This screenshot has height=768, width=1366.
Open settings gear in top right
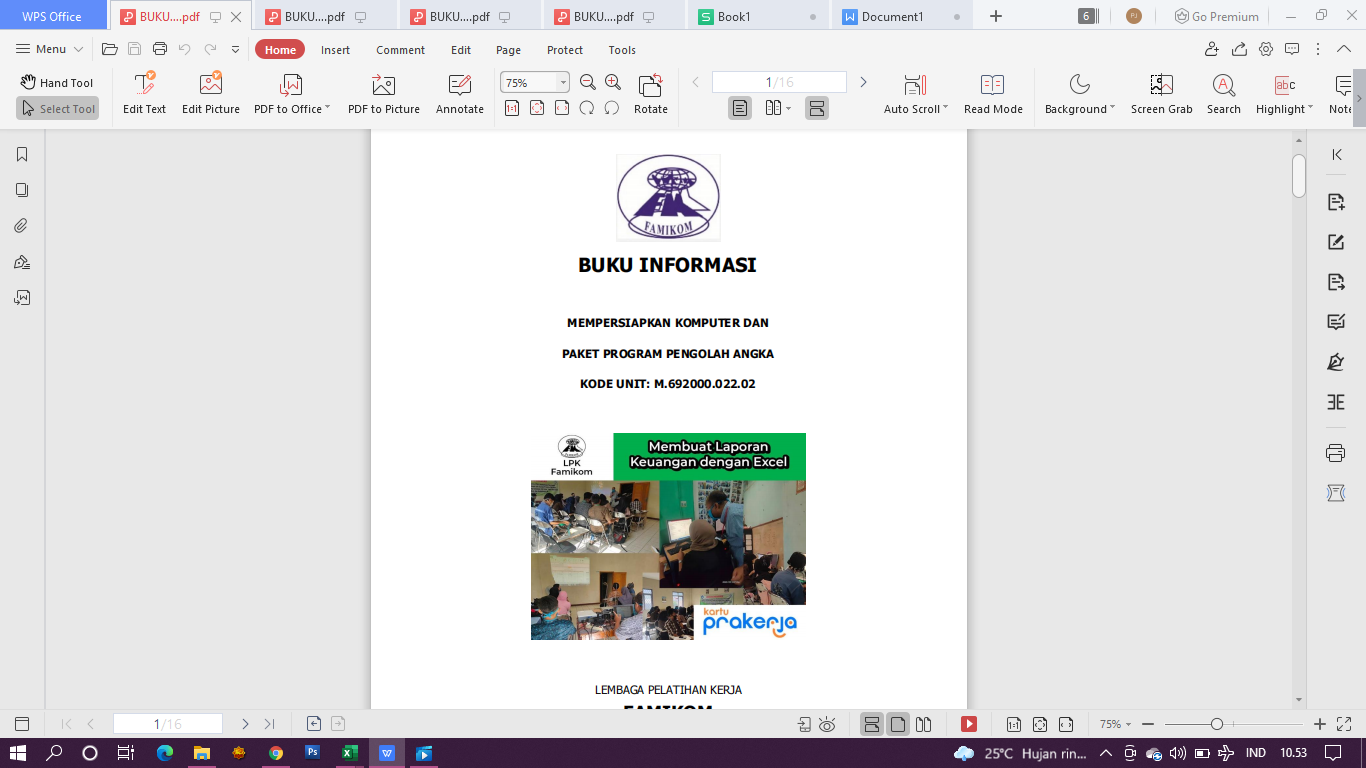pyautogui.click(x=1266, y=49)
